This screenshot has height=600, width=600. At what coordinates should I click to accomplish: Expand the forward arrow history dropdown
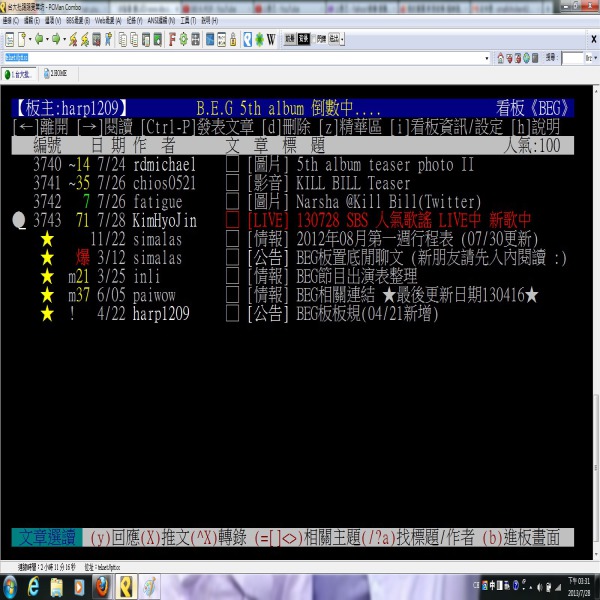click(64, 39)
